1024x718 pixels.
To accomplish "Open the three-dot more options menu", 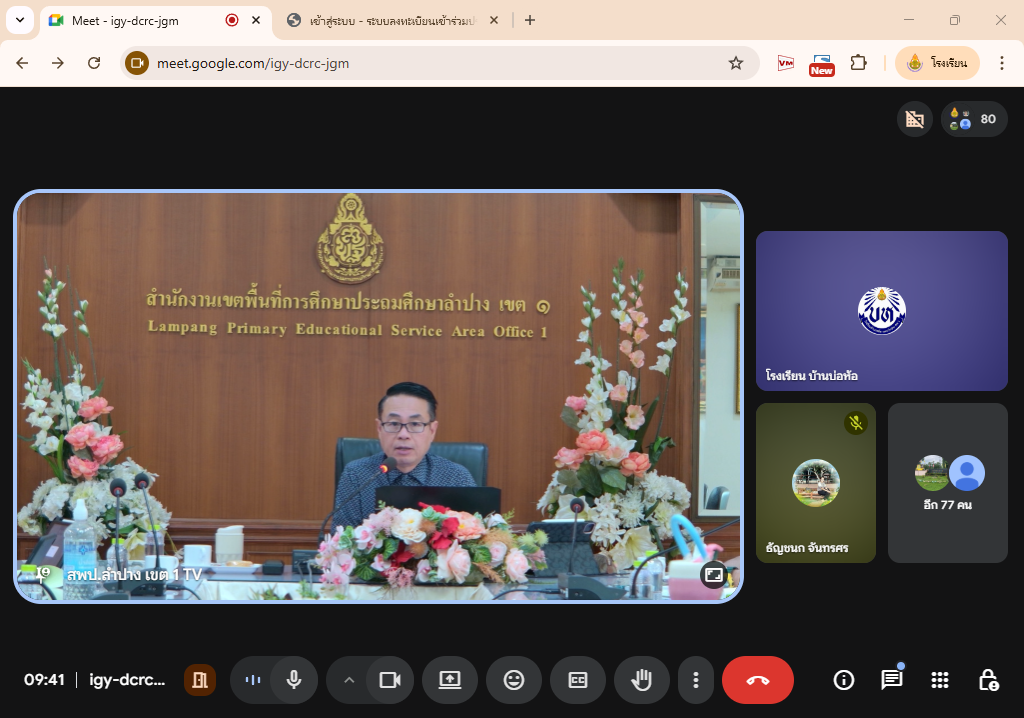I will pos(695,680).
